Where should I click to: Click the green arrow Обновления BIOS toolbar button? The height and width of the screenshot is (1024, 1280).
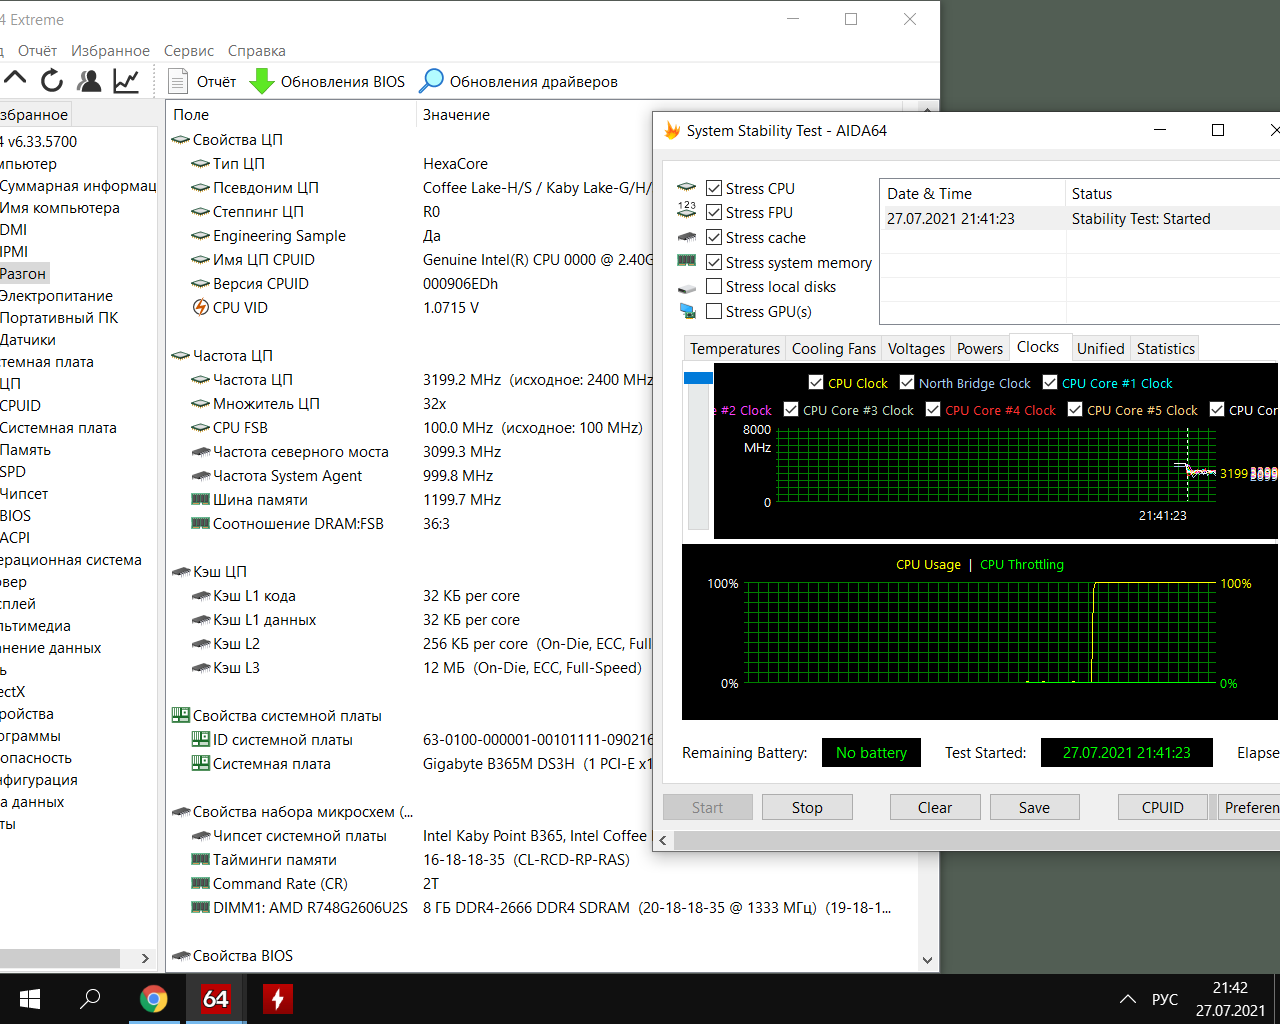[x=327, y=82]
